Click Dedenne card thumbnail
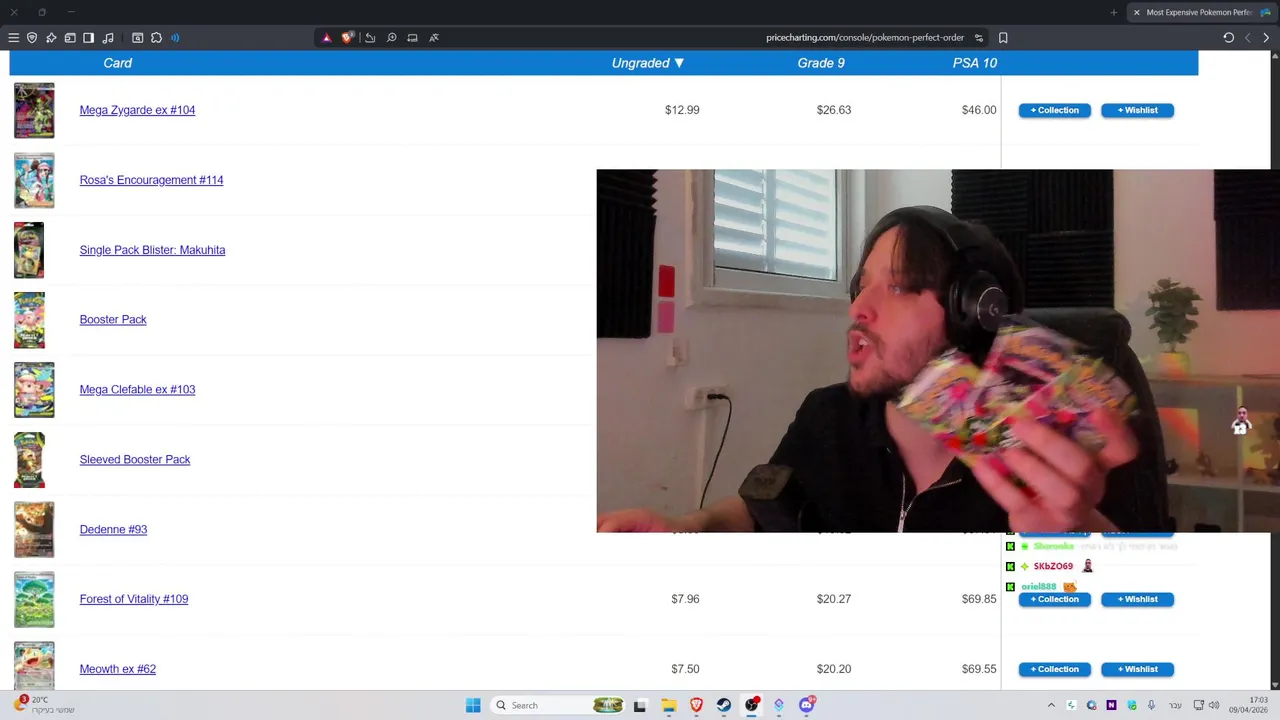 (x=34, y=529)
